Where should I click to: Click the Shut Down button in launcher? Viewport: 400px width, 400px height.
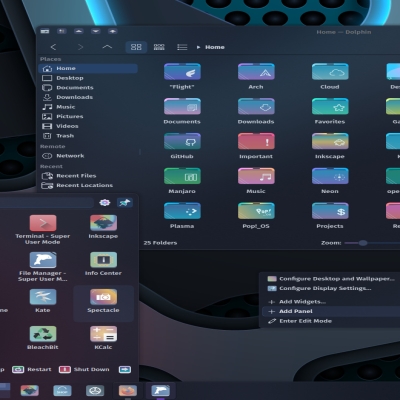84,369
